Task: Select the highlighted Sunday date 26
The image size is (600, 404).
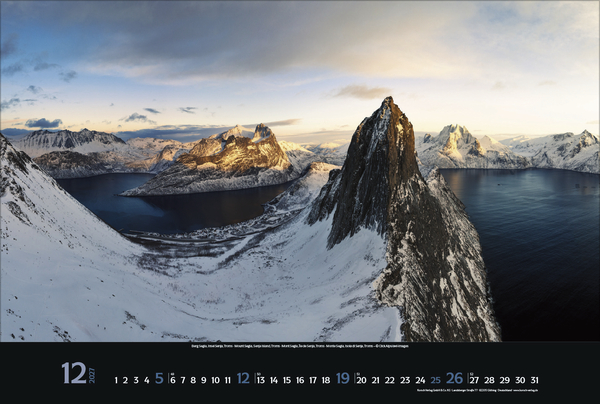Action: click(x=454, y=379)
